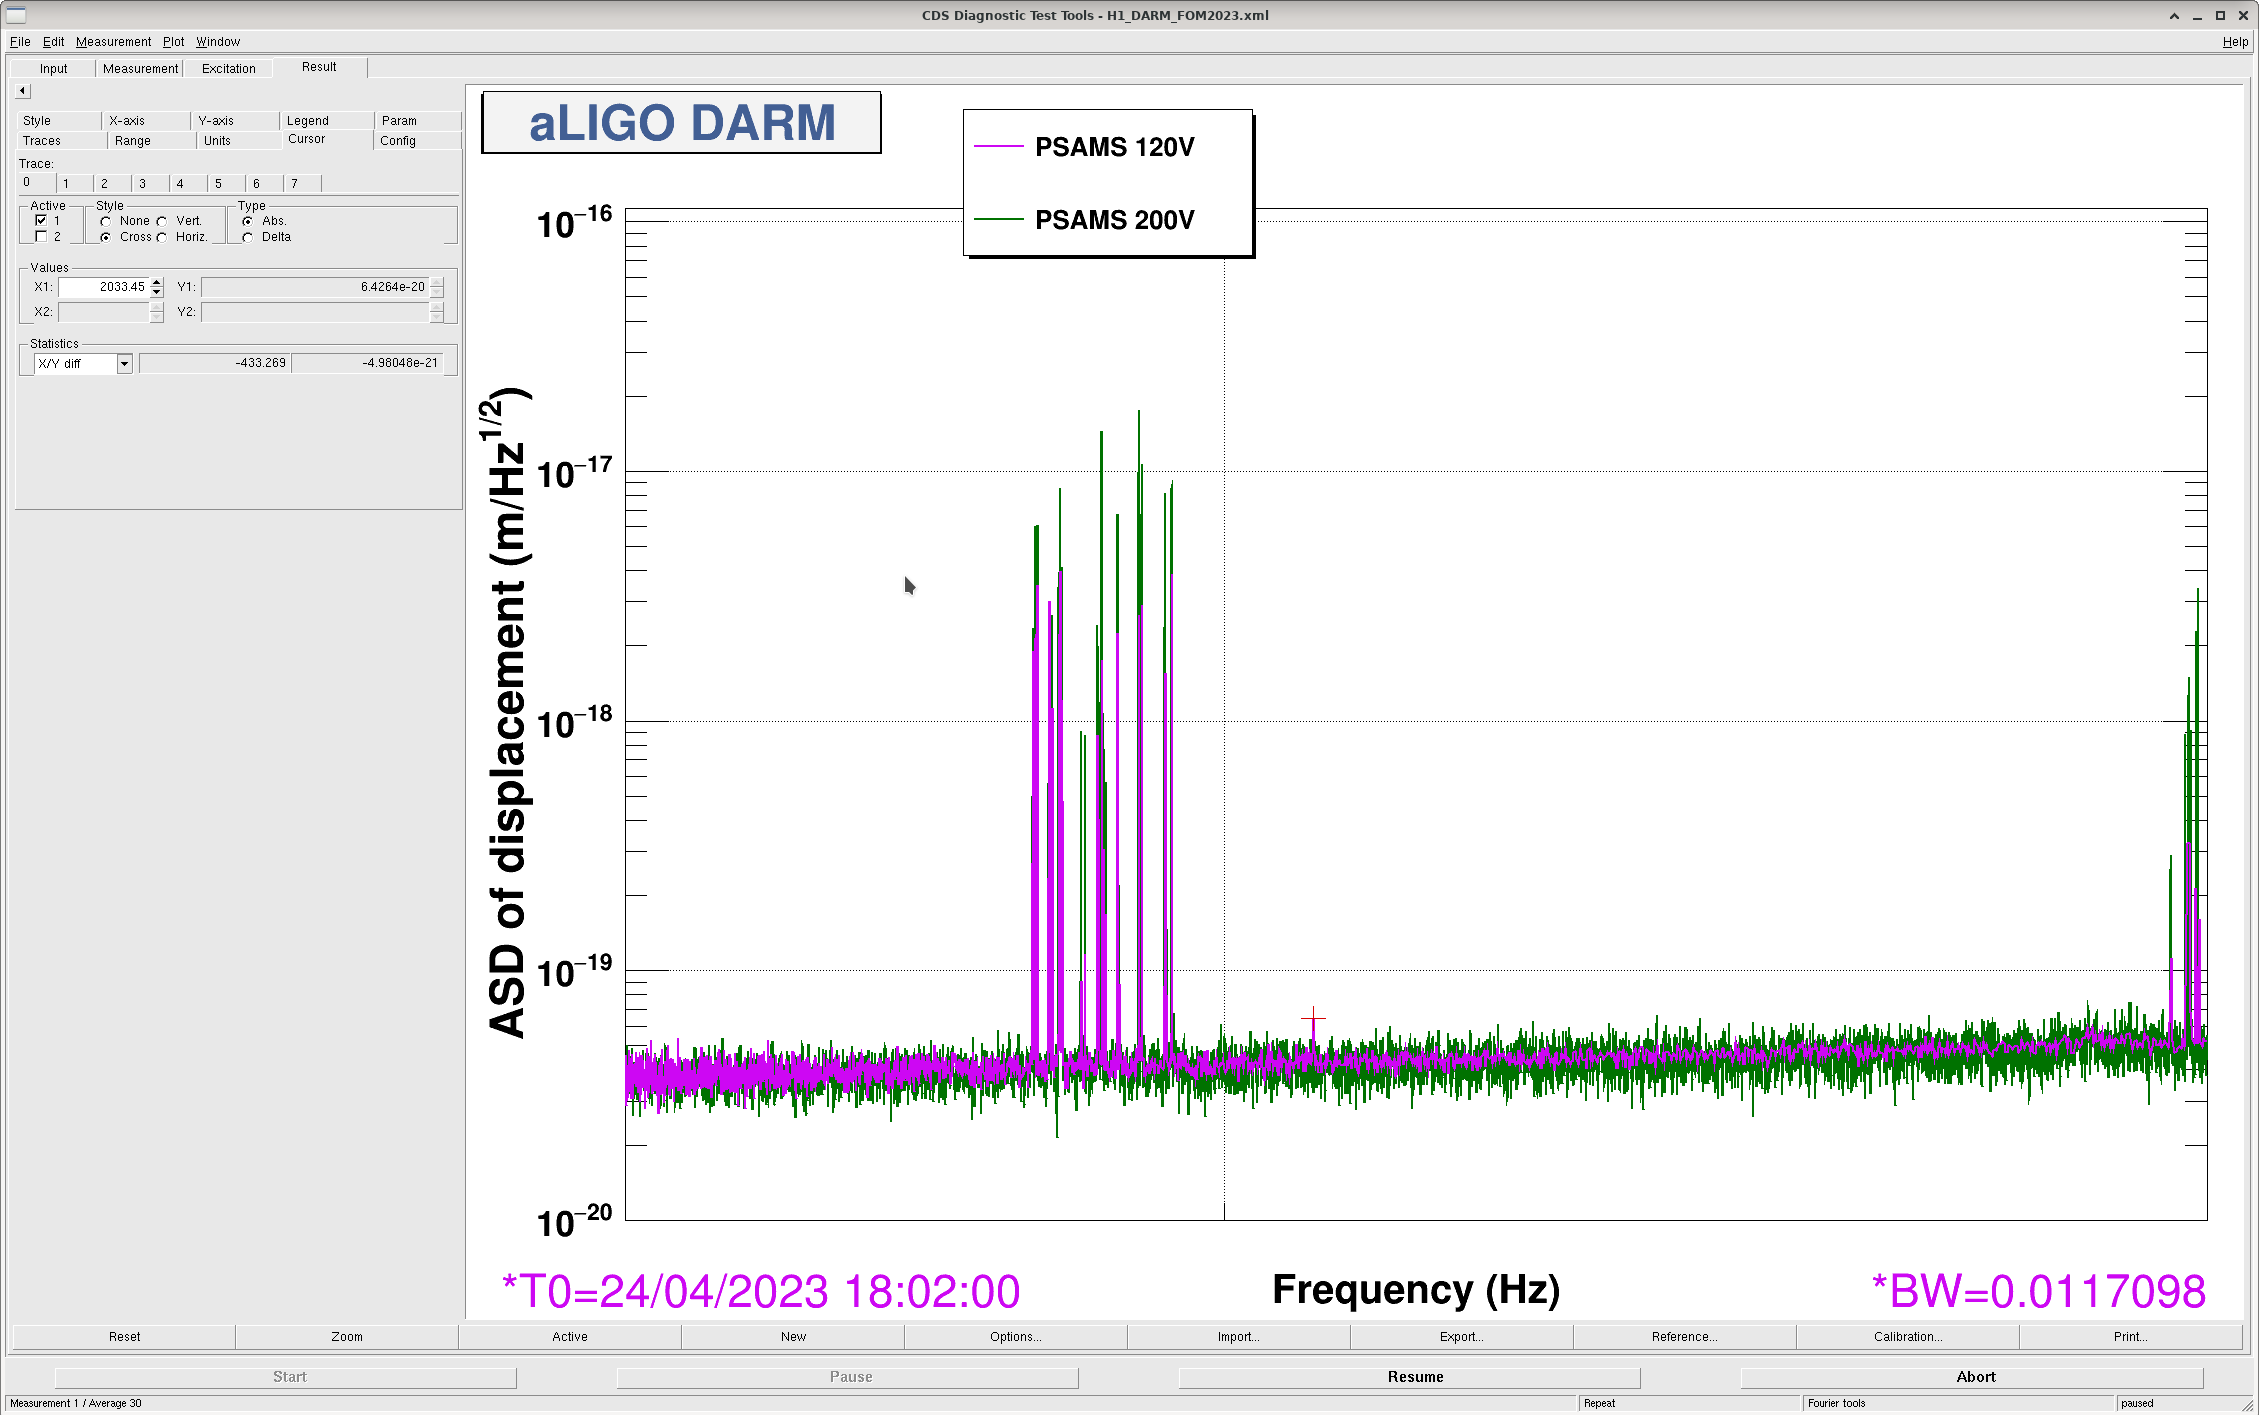Viewport: 2259px width, 1415px height.
Task: Open the X-axis options tab
Action: tap(147, 121)
